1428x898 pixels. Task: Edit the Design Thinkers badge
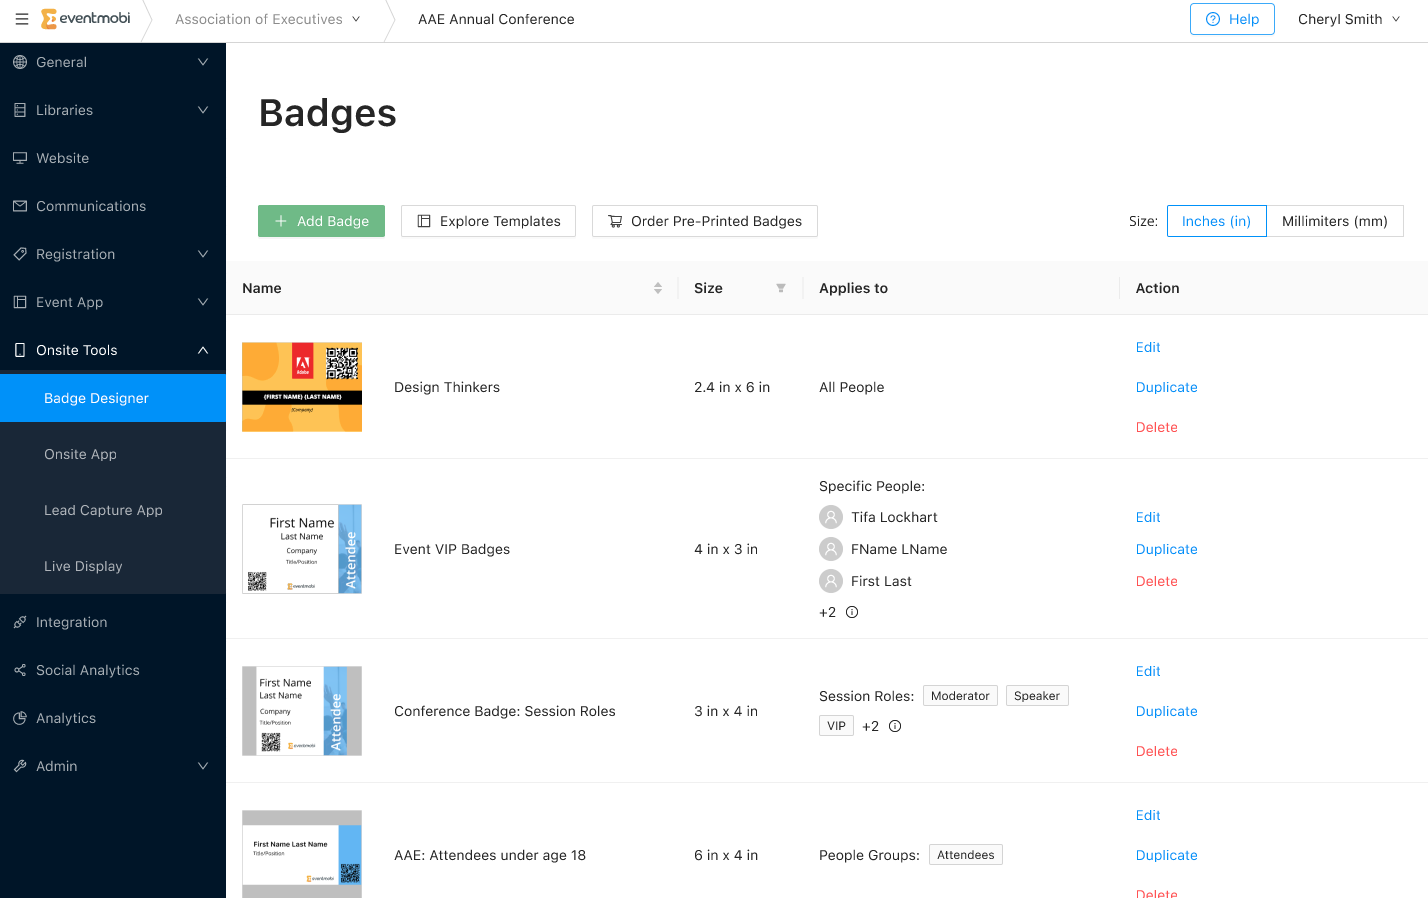click(x=1147, y=347)
